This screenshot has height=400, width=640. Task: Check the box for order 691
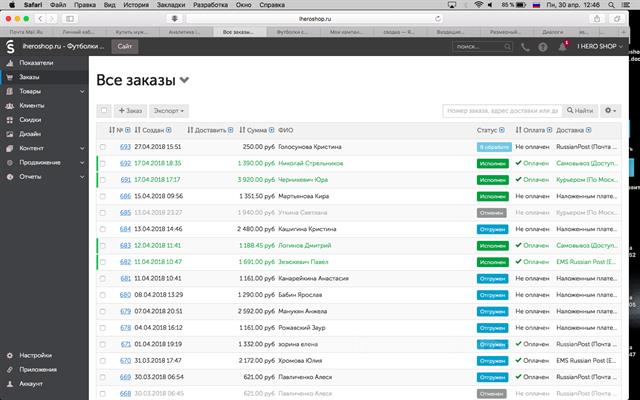pyautogui.click(x=102, y=180)
